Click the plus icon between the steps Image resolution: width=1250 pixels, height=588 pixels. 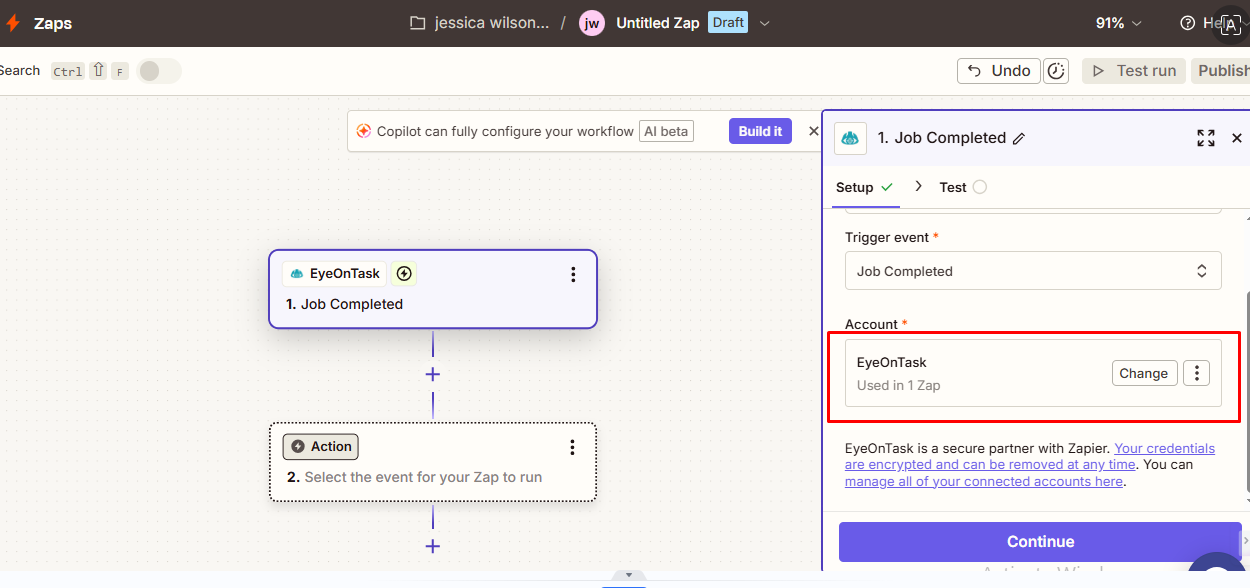(433, 374)
